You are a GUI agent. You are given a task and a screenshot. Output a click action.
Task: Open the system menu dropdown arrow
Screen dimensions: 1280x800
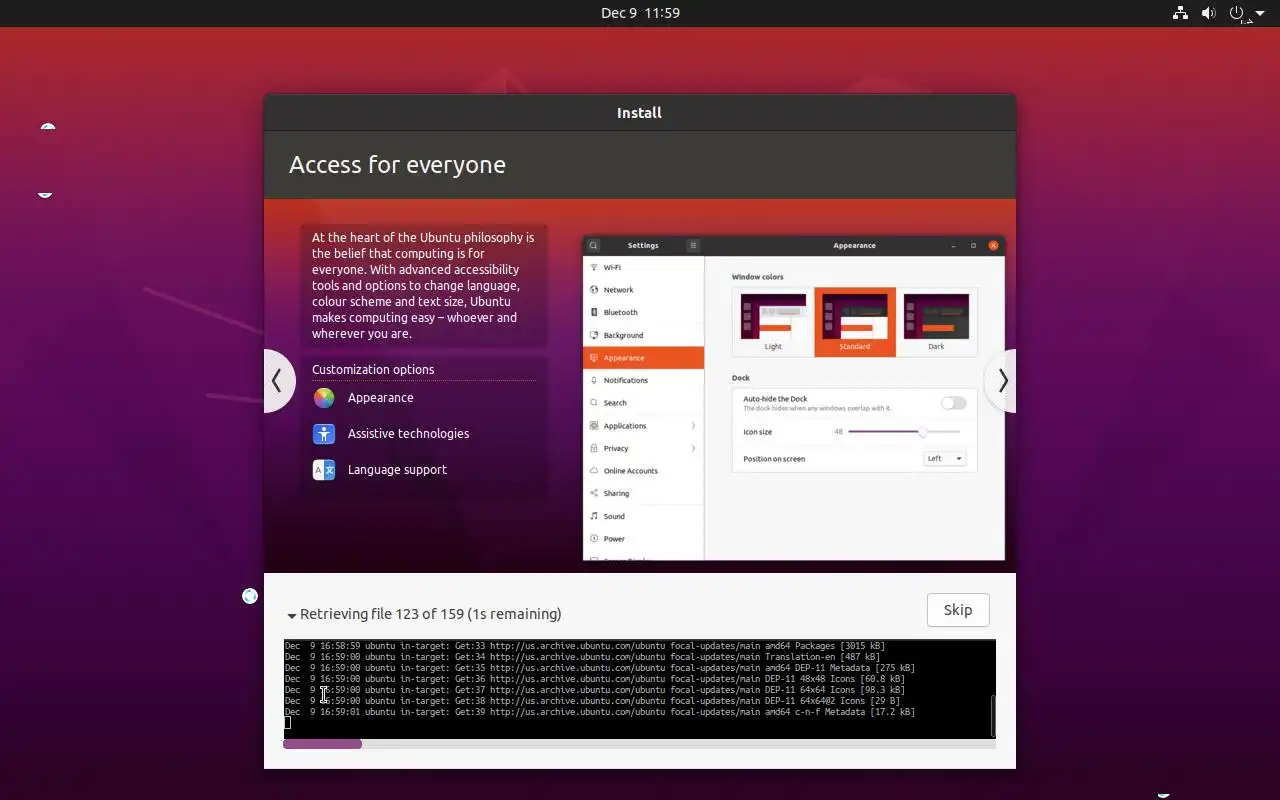pos(1260,14)
